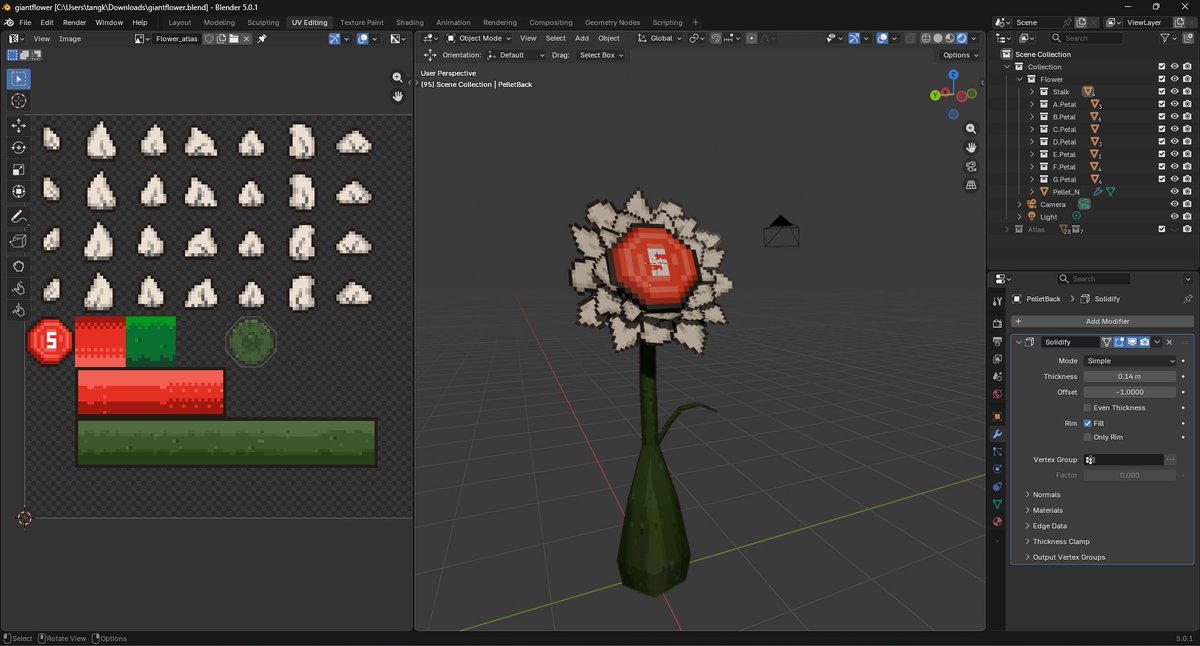Open the Solidify Mode Simple dropdown

[1131, 361]
